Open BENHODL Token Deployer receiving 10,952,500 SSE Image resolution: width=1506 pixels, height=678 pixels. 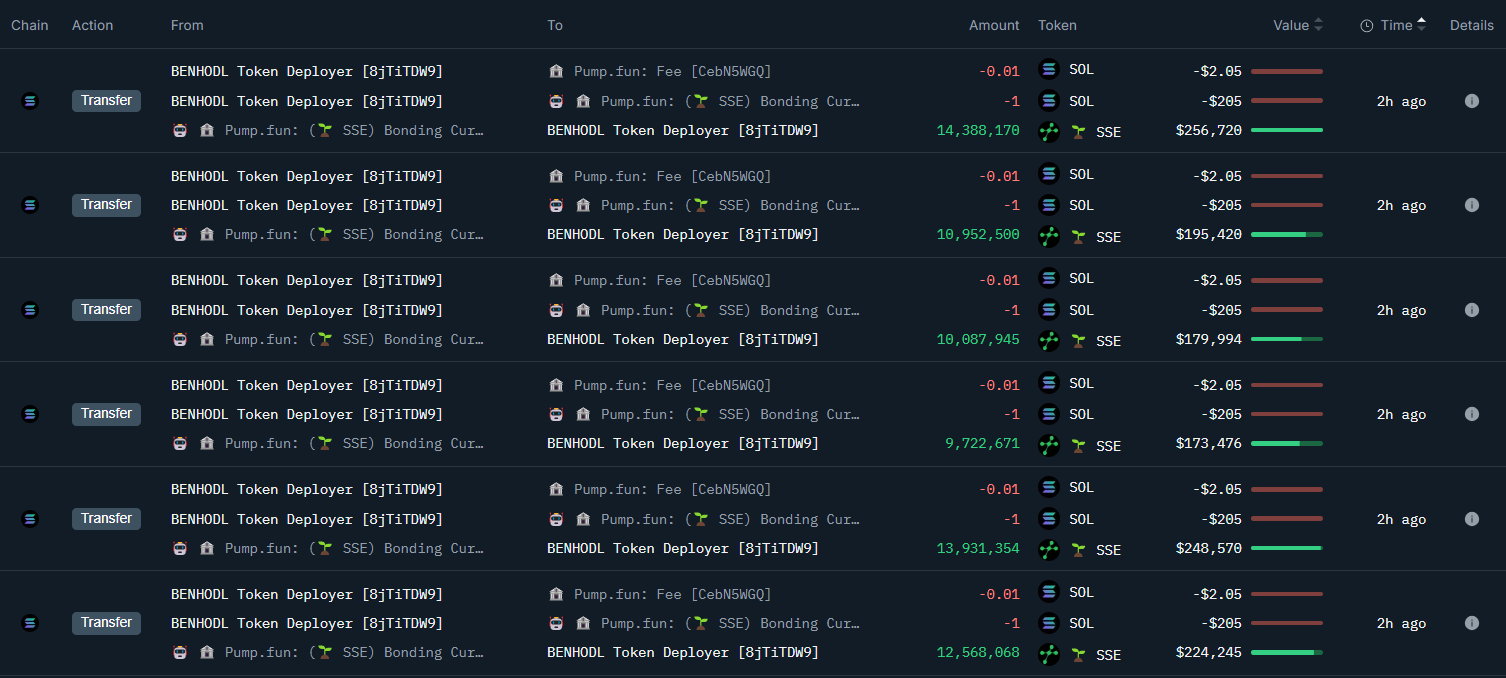pos(682,235)
